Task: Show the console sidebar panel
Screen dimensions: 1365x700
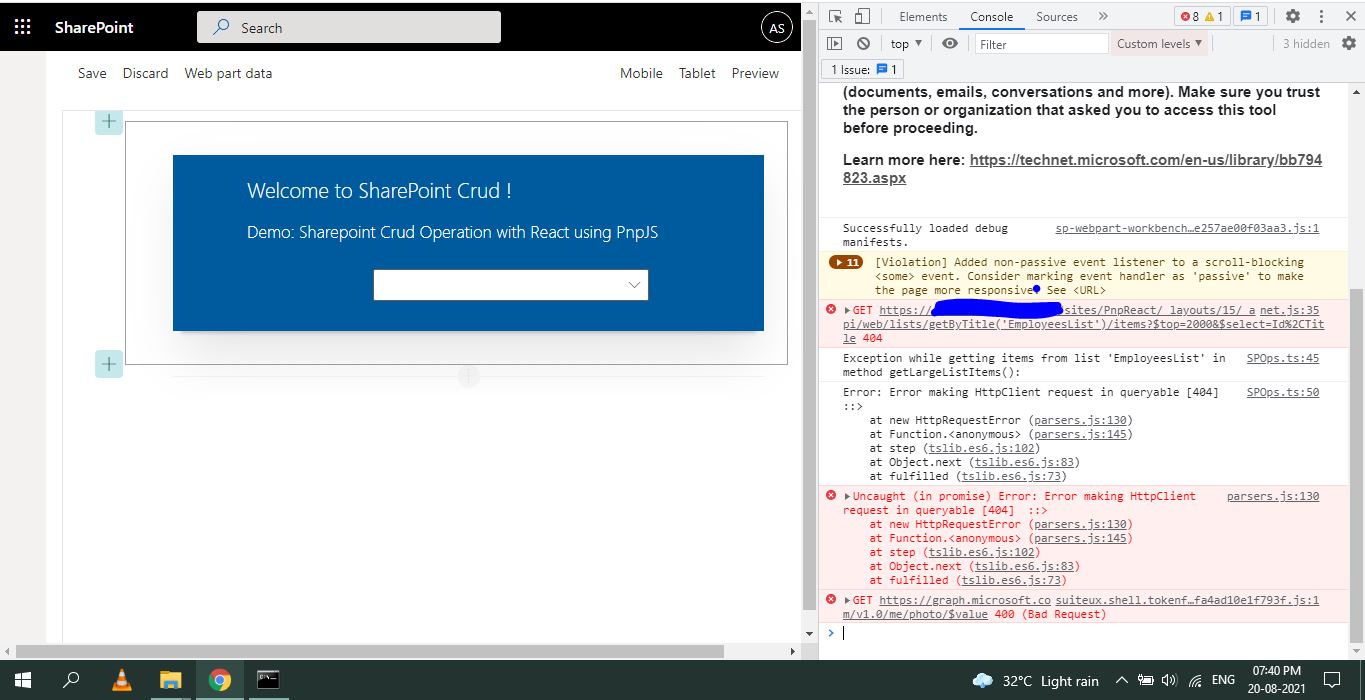Action: click(835, 43)
